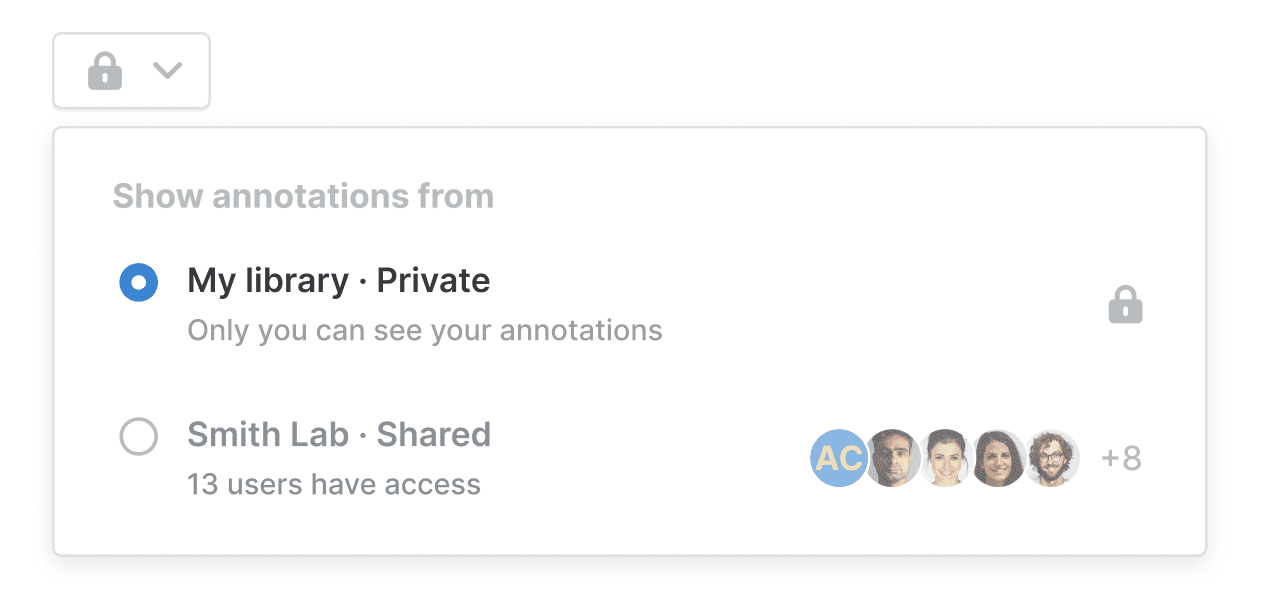Click the curly-haired man with glasses avatar
Image resolution: width=1278 pixels, height=608 pixels.
point(1053,458)
